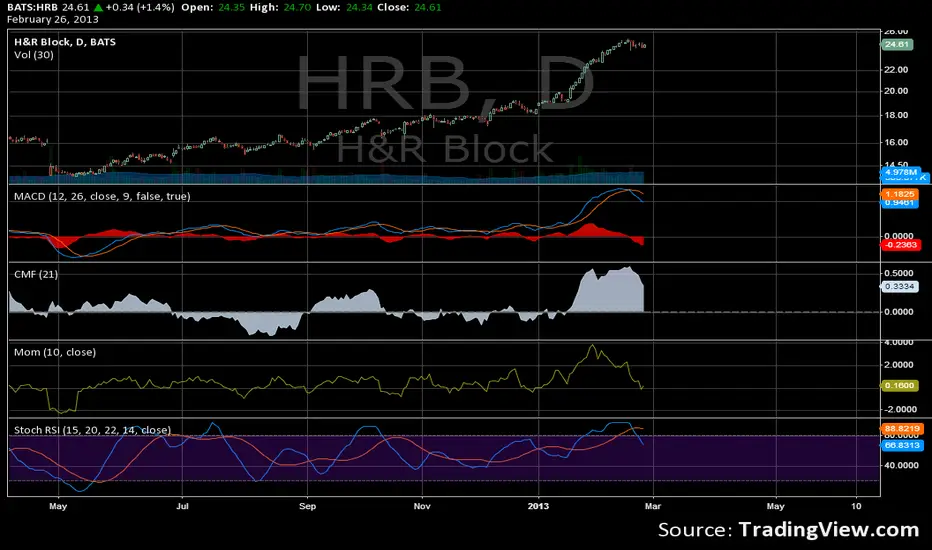The image size is (932, 550).
Task: Click the Sep time axis label
Action: pos(307,507)
